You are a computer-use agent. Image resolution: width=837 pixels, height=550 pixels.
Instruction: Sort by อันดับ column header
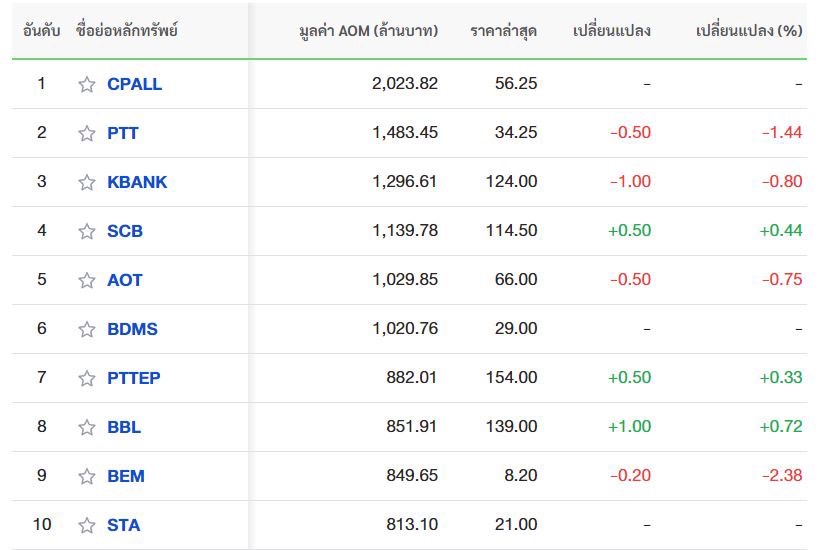point(42,31)
